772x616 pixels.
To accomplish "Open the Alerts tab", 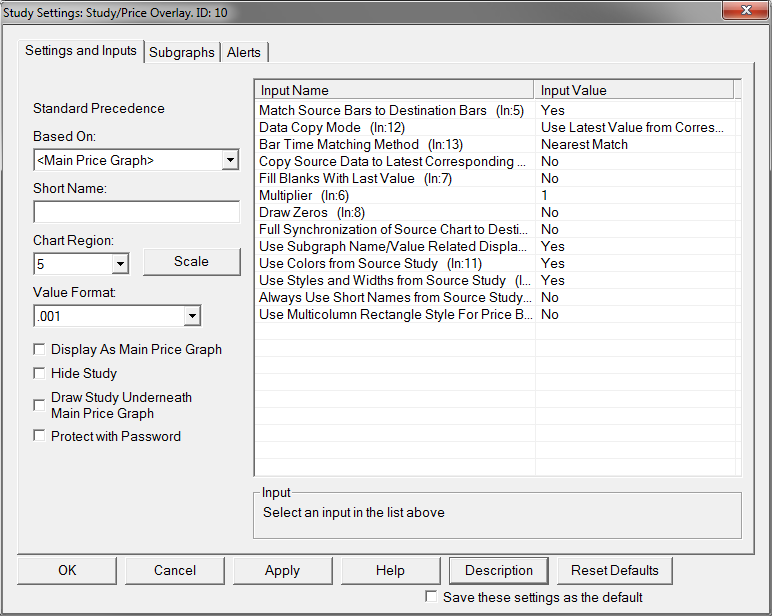I will click(244, 52).
